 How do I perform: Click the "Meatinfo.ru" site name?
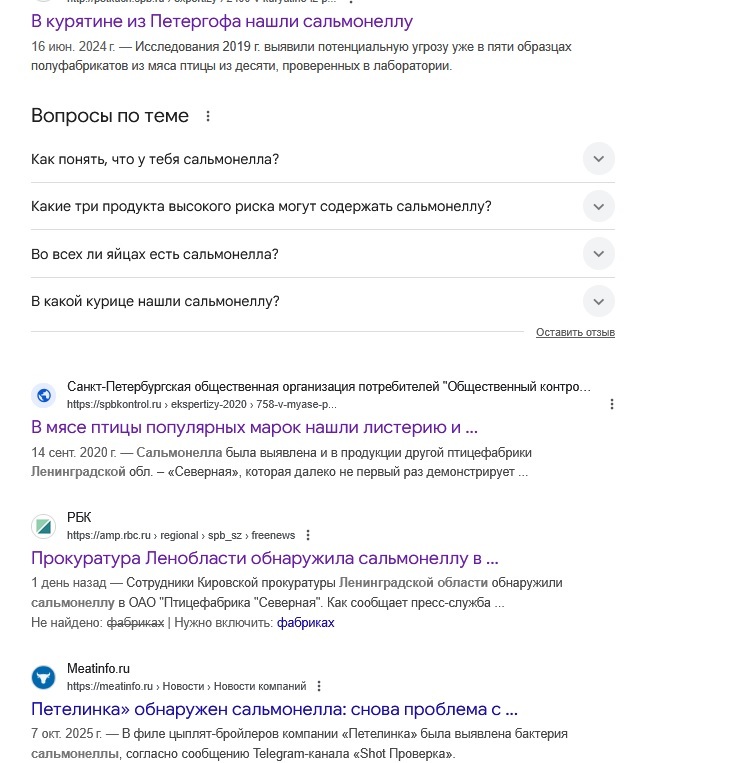(x=99, y=668)
